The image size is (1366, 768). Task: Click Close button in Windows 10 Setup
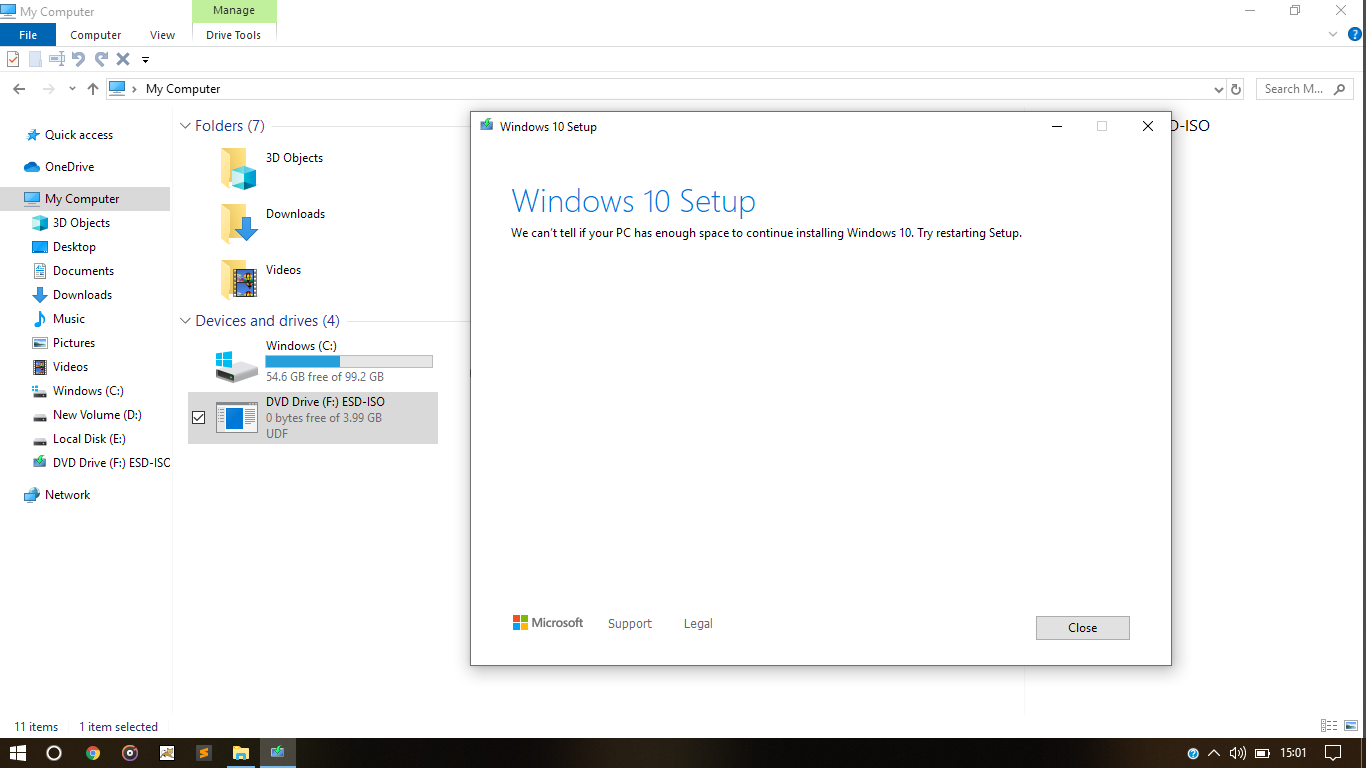point(1083,628)
